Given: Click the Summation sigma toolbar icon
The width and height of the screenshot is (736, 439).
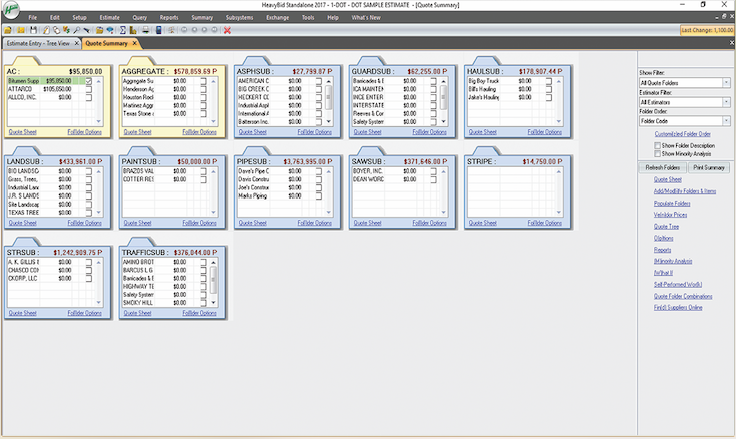Looking at the screenshot, I should pos(122,31).
